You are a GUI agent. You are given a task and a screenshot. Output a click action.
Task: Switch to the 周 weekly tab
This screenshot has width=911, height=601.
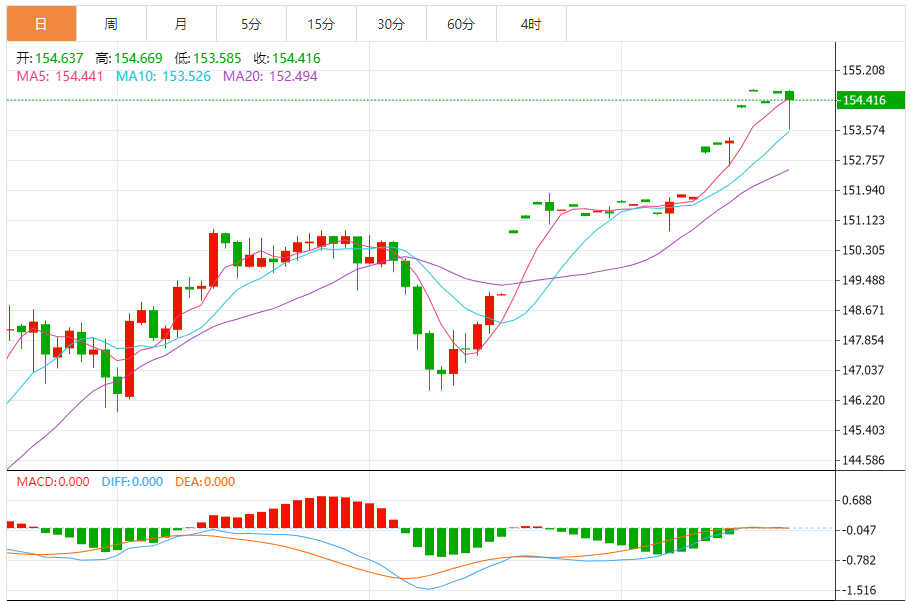(111, 24)
